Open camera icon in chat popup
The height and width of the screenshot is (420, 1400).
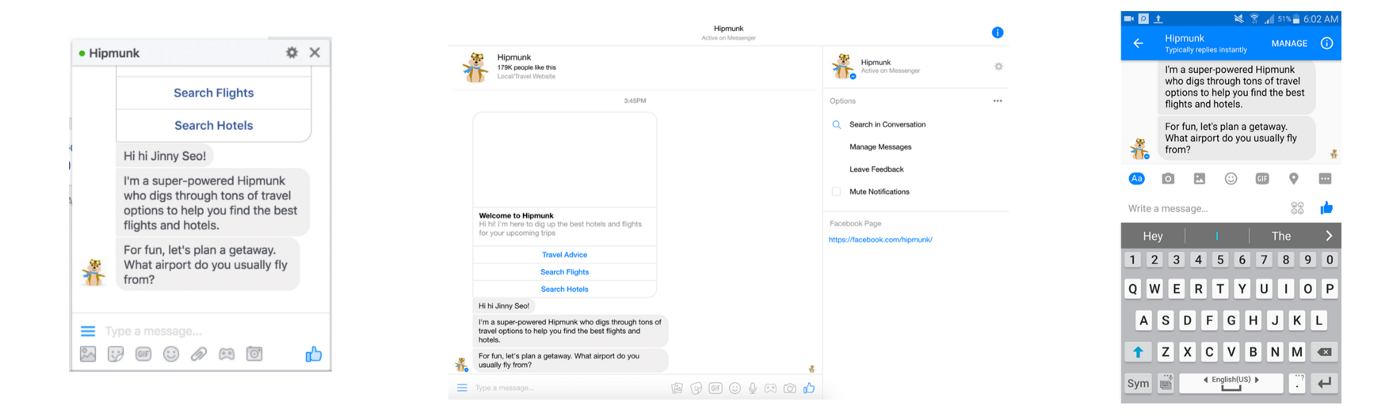[254, 354]
